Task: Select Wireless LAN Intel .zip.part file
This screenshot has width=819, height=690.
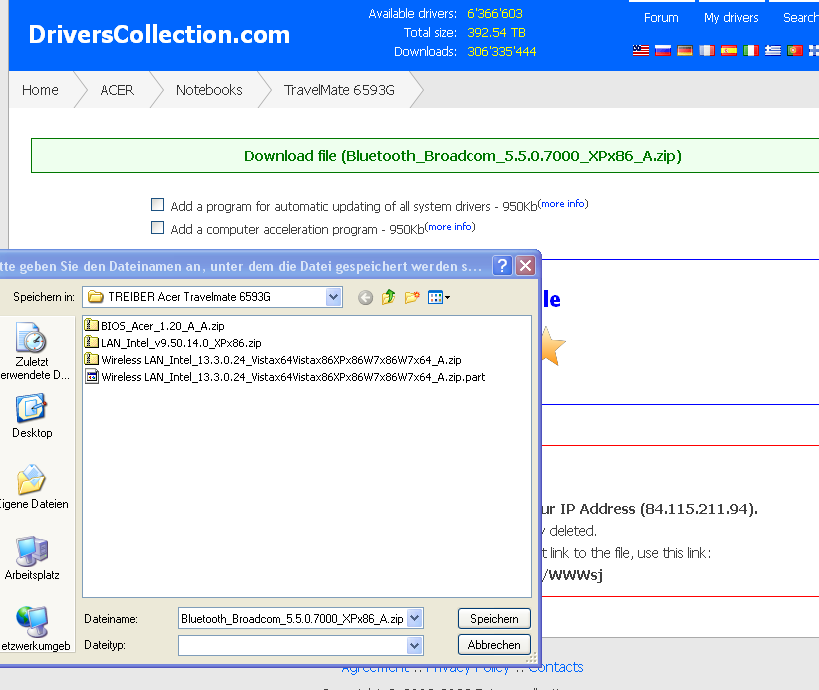Action: point(285,377)
